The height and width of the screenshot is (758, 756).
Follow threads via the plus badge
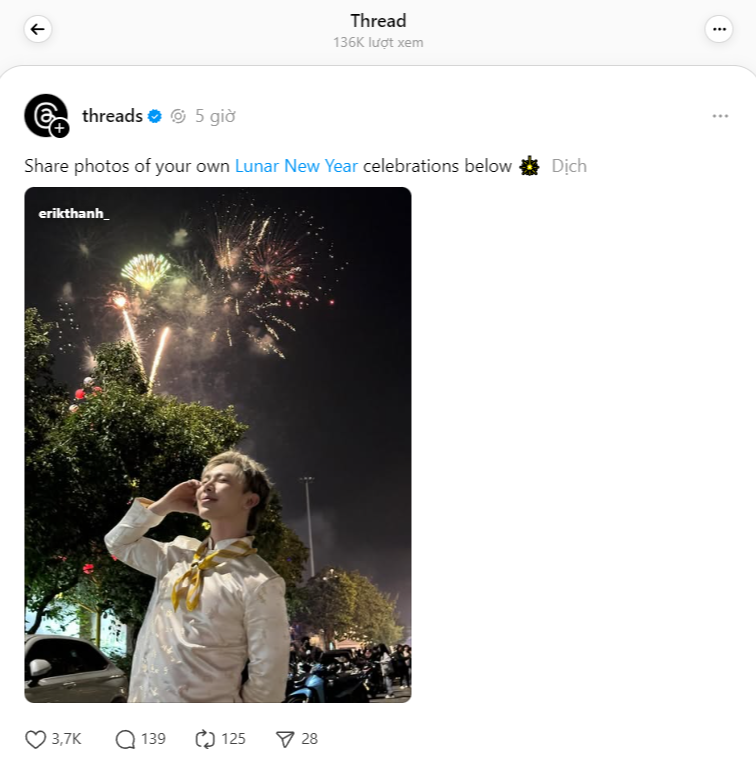(60, 129)
